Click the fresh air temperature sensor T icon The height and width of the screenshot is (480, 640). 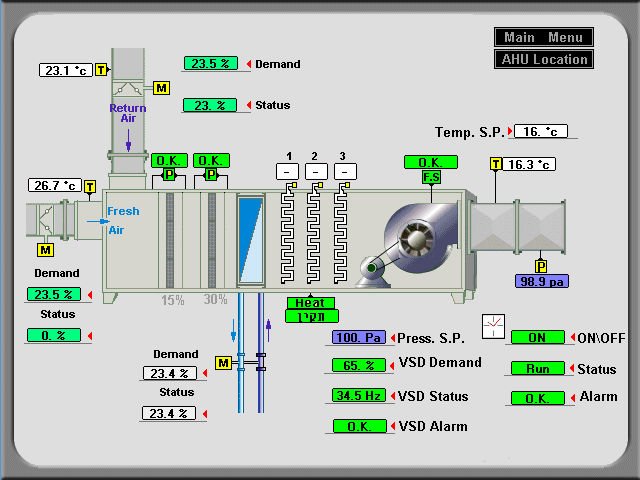[x=90, y=187]
